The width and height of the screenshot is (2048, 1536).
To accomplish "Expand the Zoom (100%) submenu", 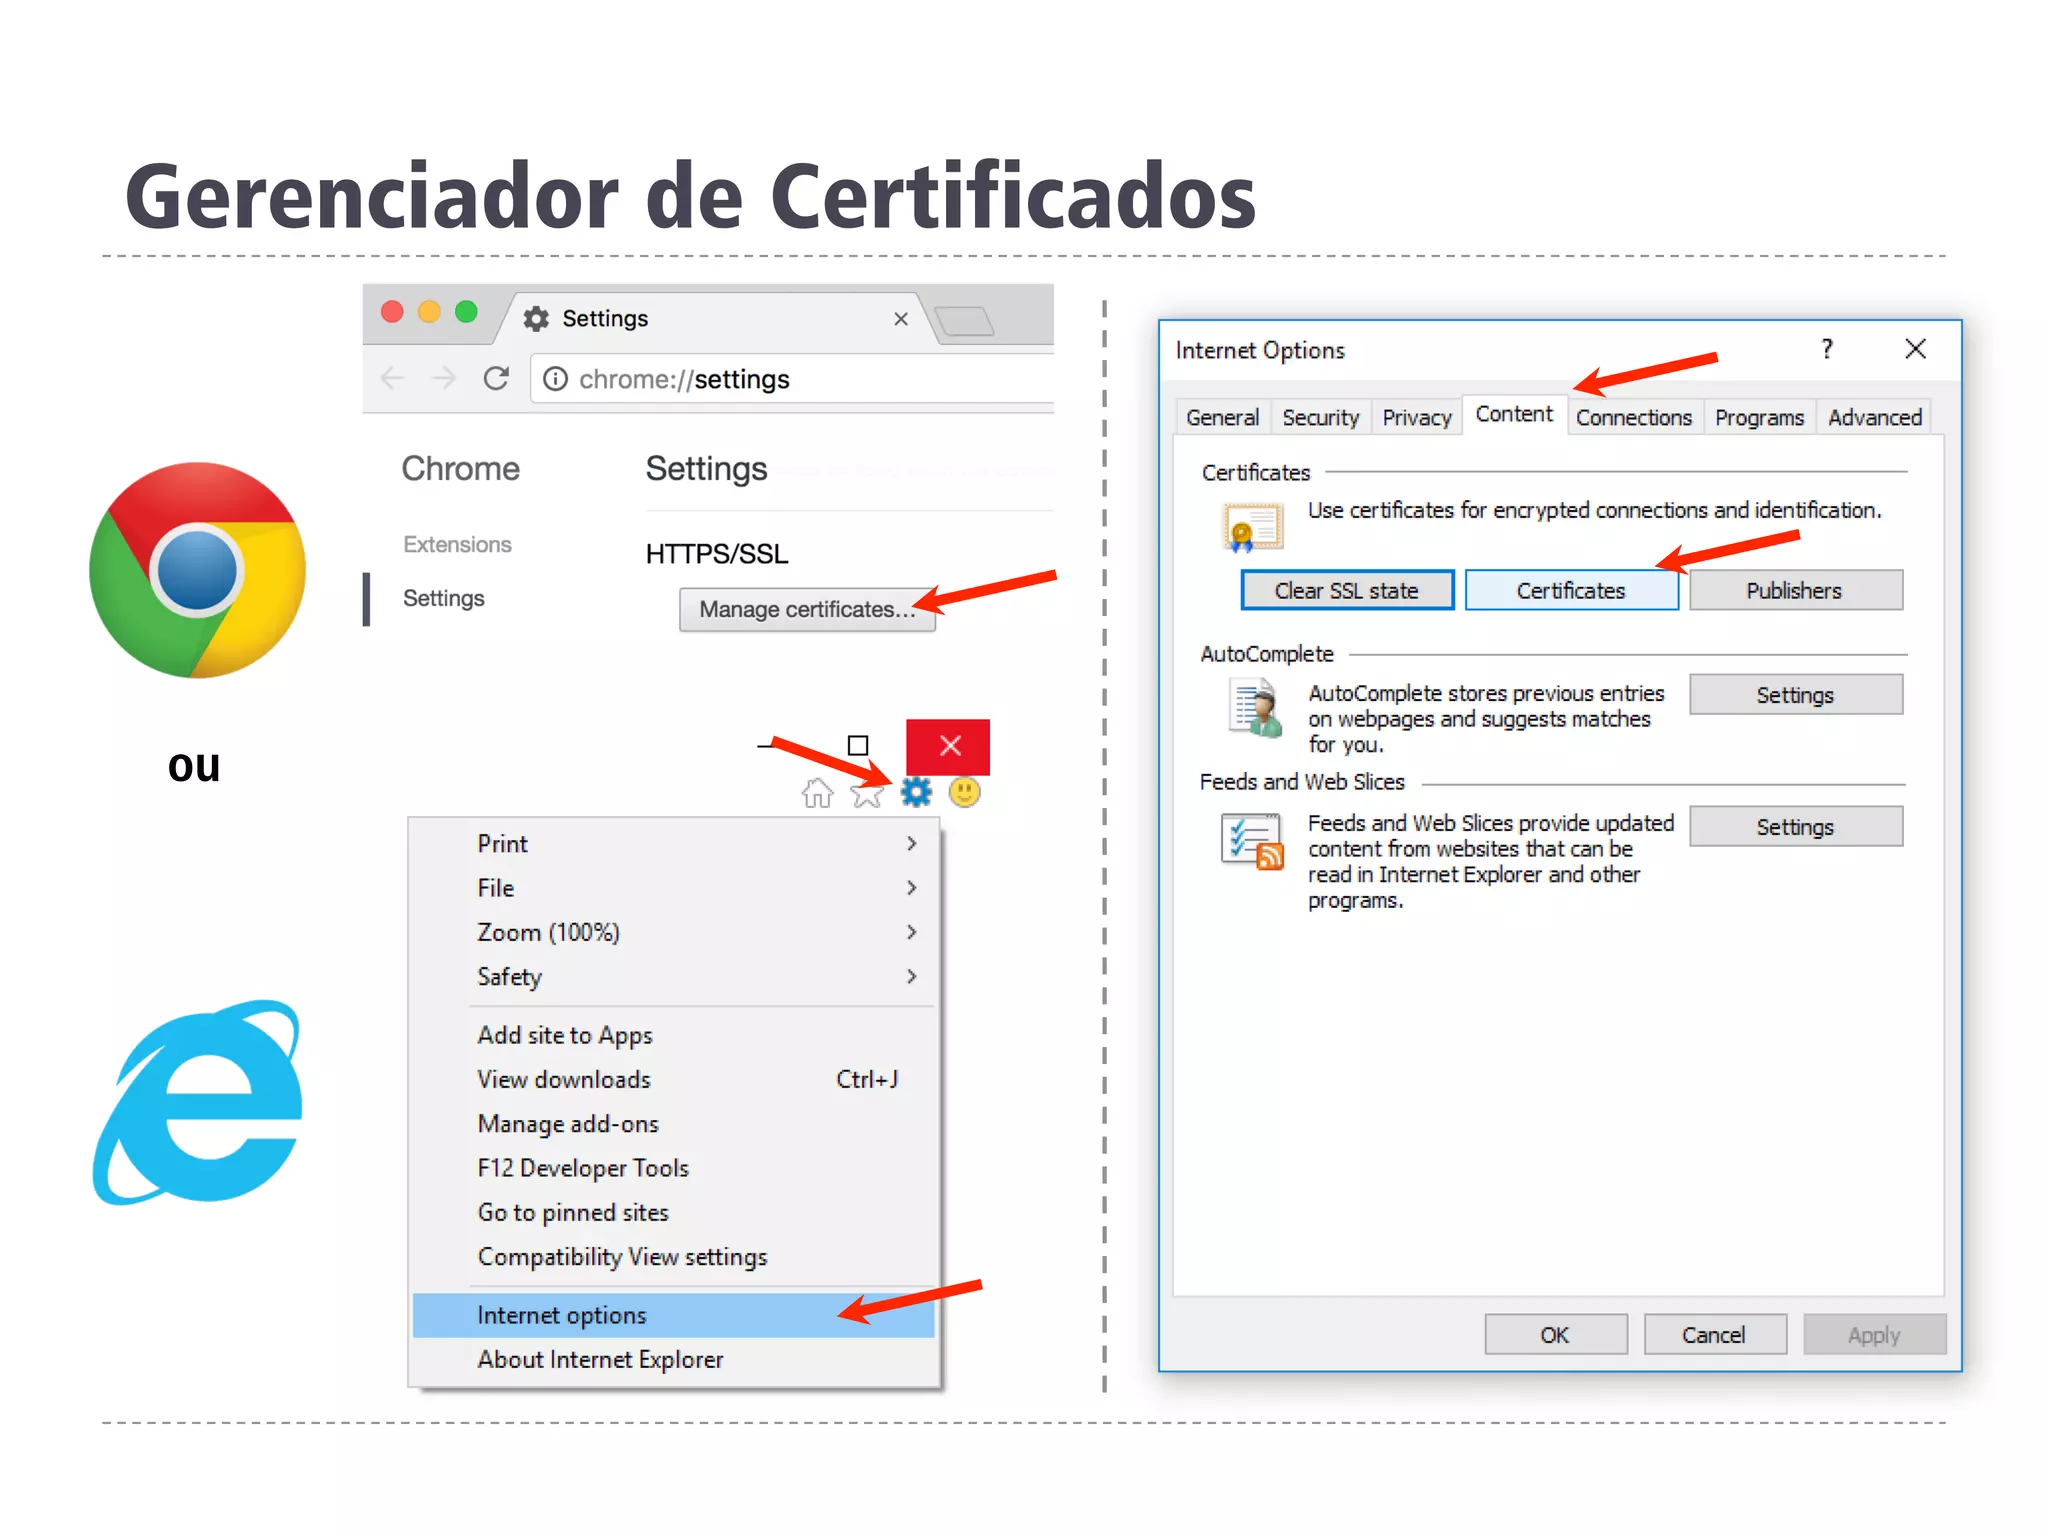I will 675,932.
